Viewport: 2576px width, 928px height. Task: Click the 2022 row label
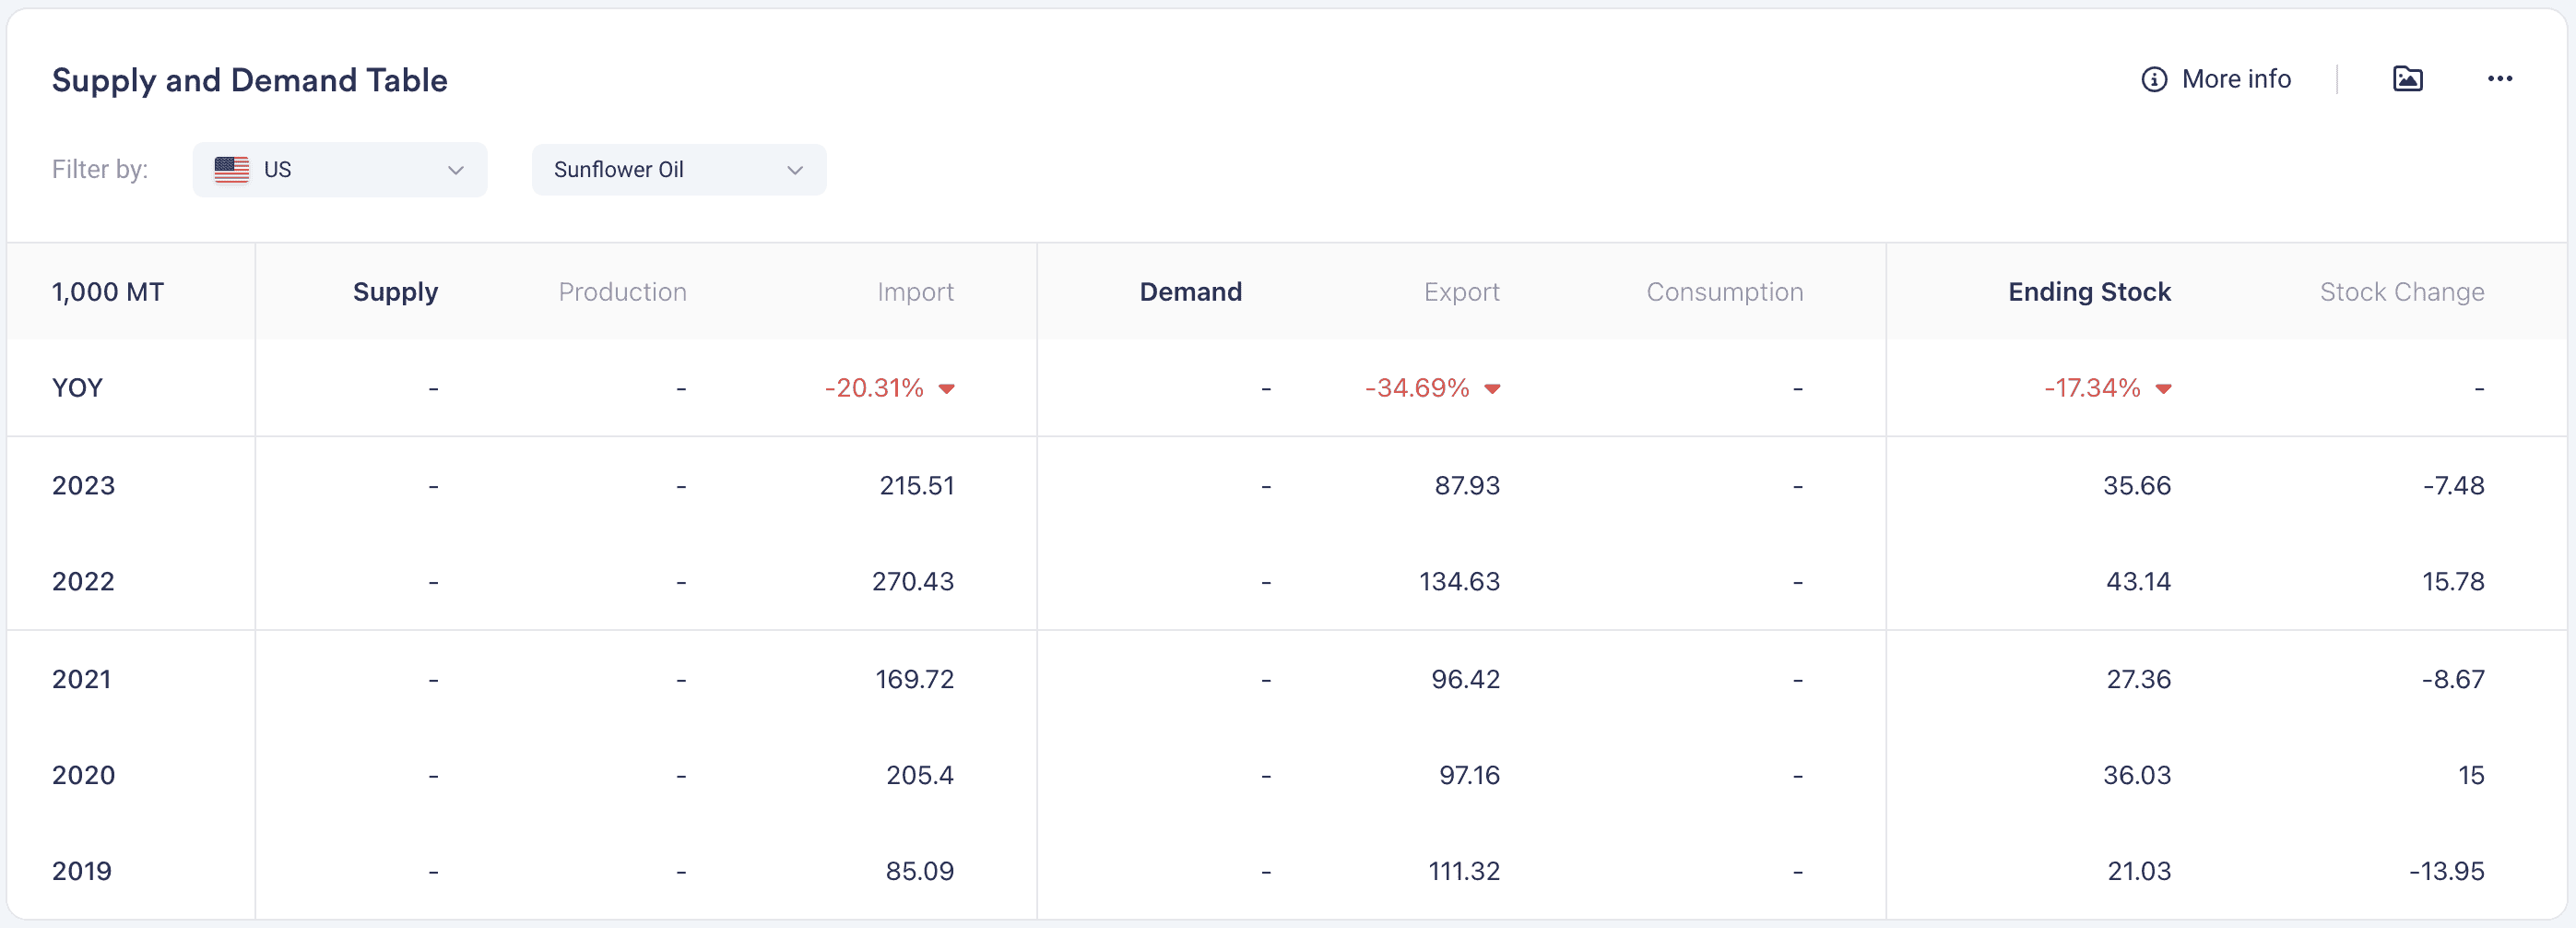[x=84, y=581]
